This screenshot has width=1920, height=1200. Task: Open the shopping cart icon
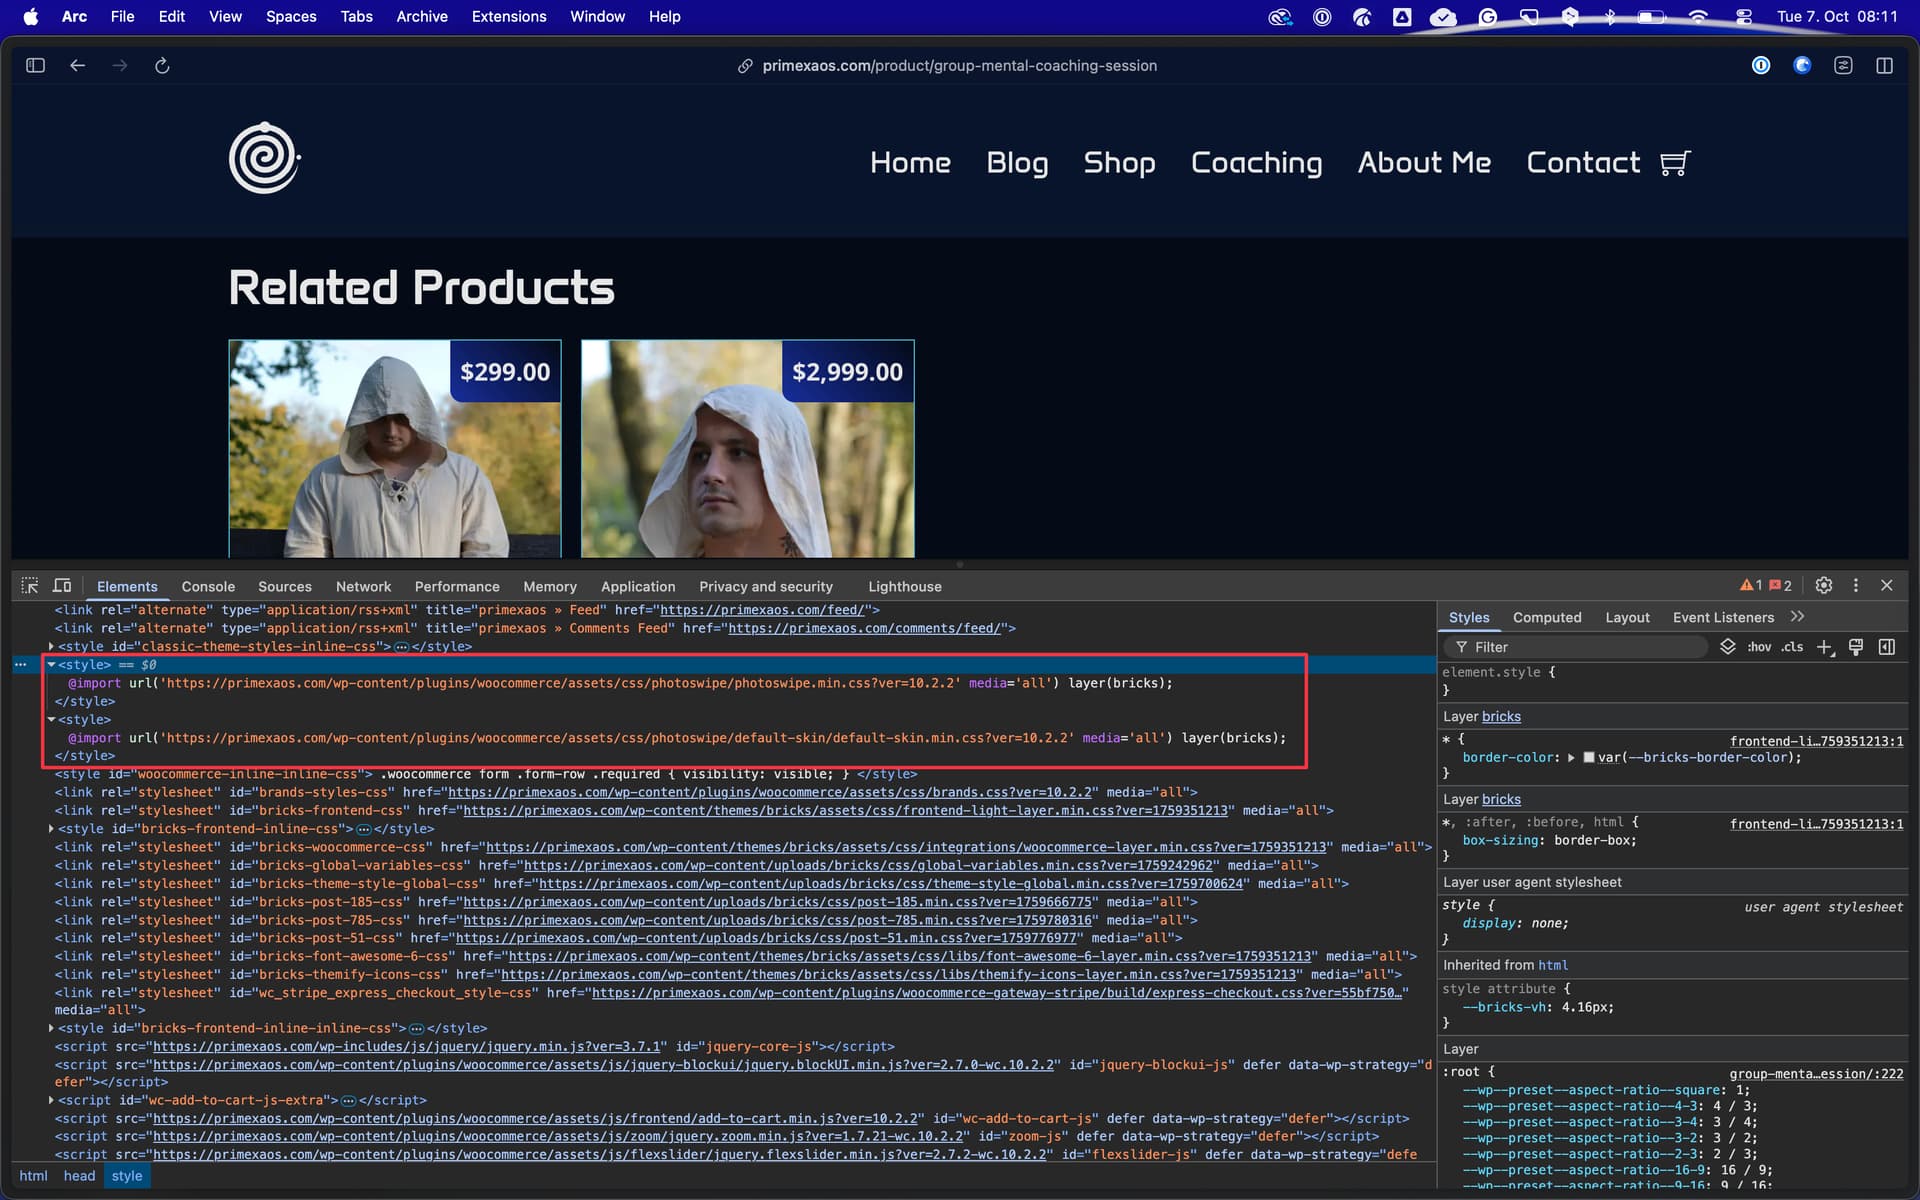1675,163
